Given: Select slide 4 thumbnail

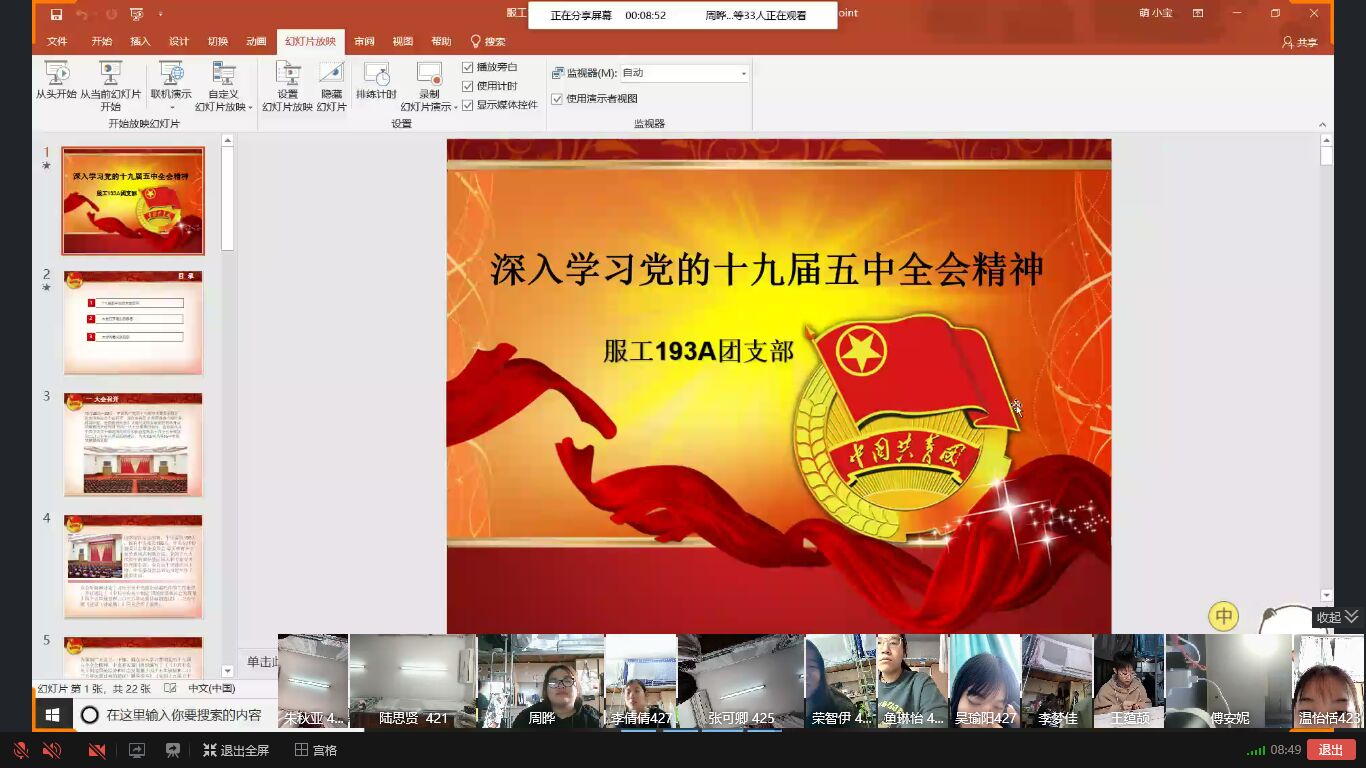Looking at the screenshot, I should [133, 566].
